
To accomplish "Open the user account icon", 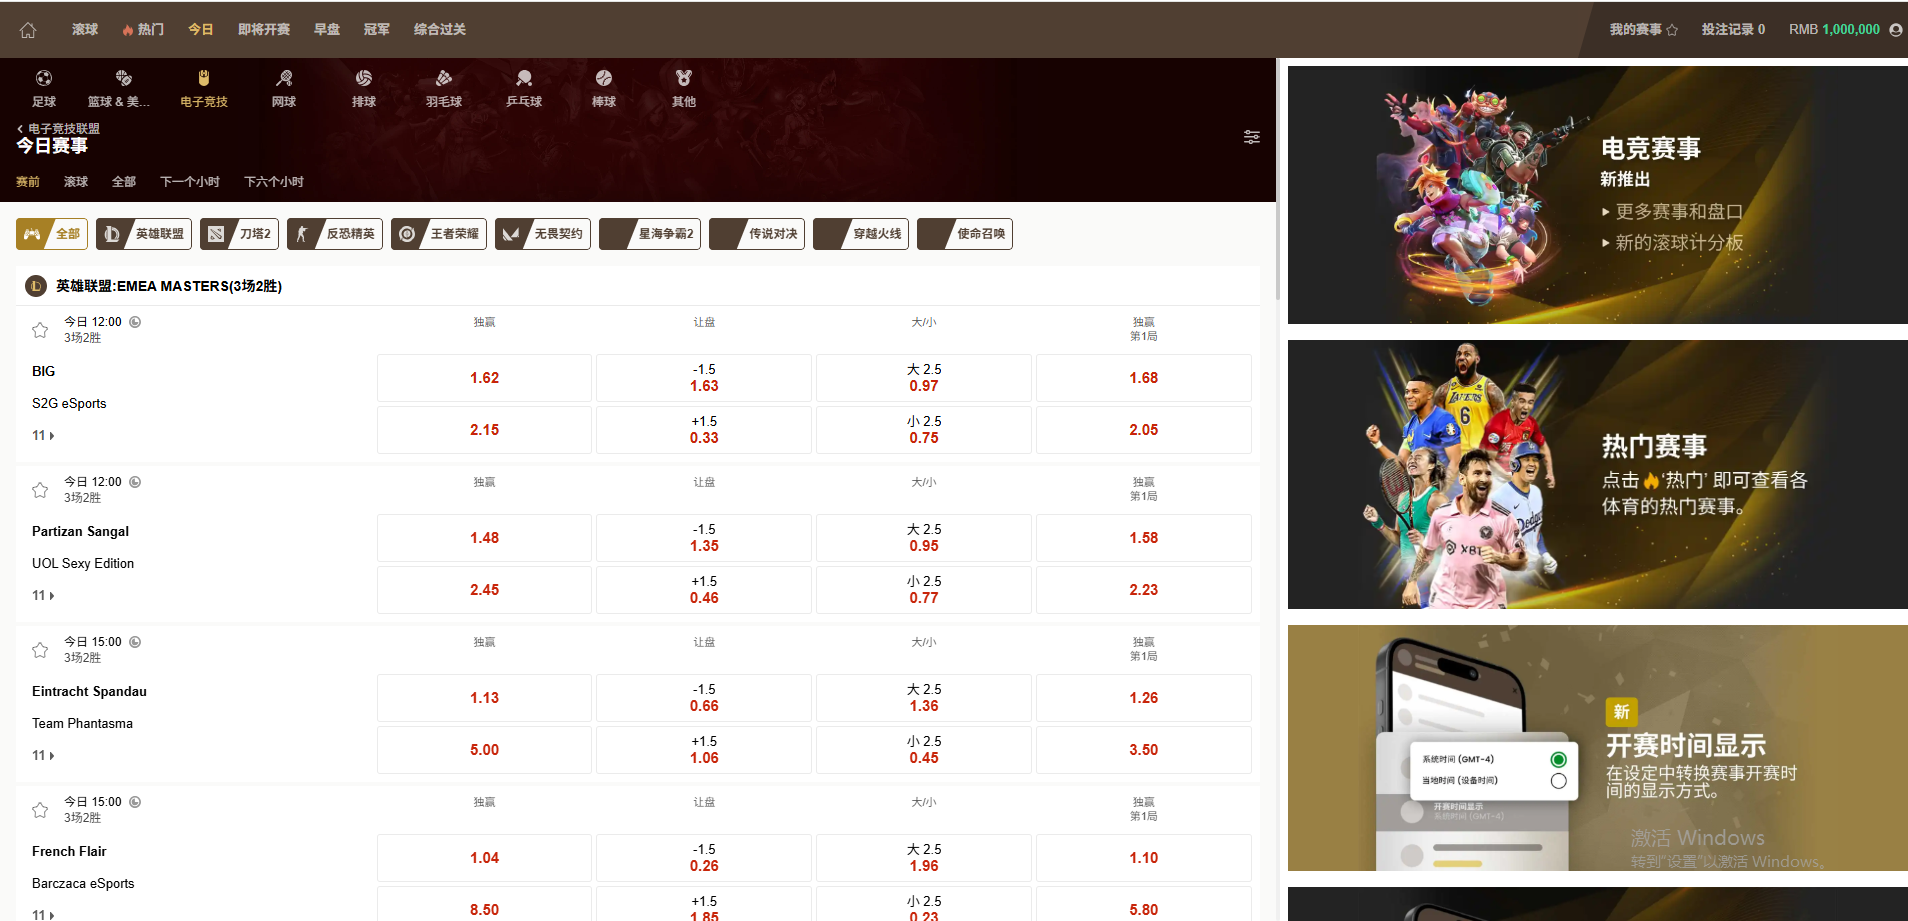I will [1895, 30].
